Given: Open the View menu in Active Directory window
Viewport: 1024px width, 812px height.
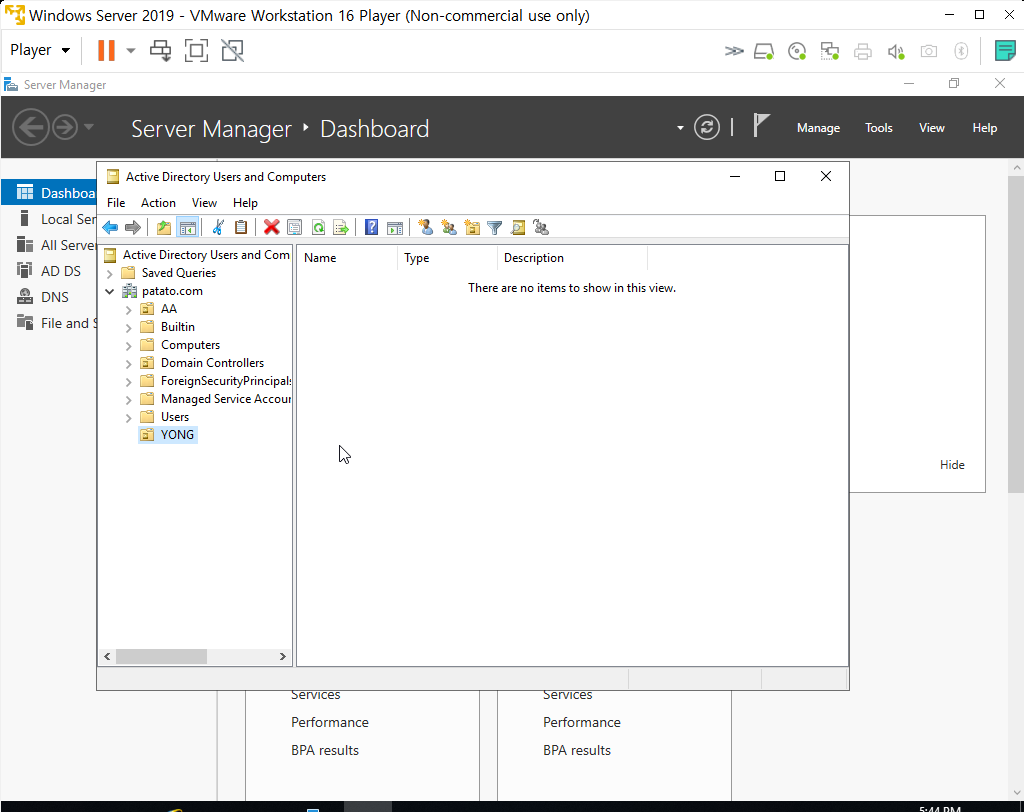Looking at the screenshot, I should click(x=204, y=203).
